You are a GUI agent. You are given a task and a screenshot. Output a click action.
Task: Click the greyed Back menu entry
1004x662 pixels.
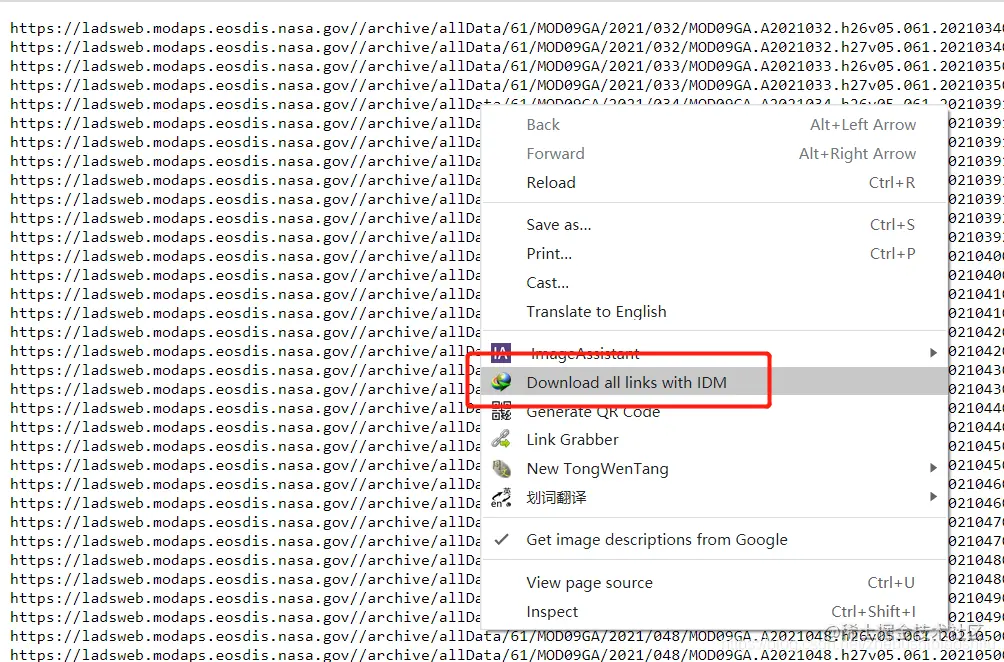click(714, 125)
